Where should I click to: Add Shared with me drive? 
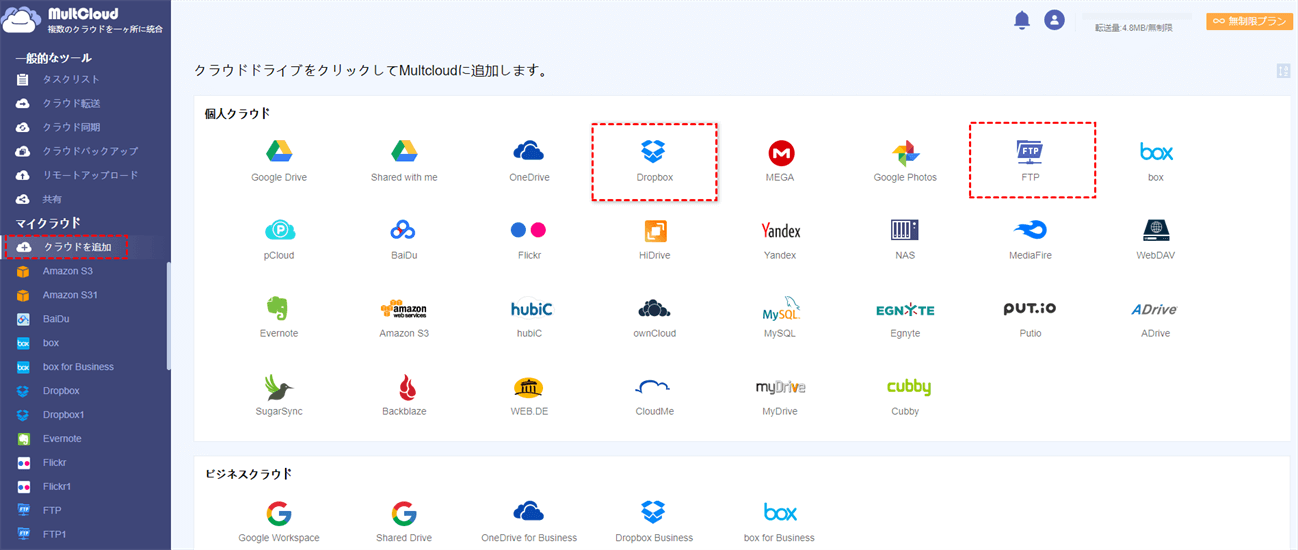[404, 161]
